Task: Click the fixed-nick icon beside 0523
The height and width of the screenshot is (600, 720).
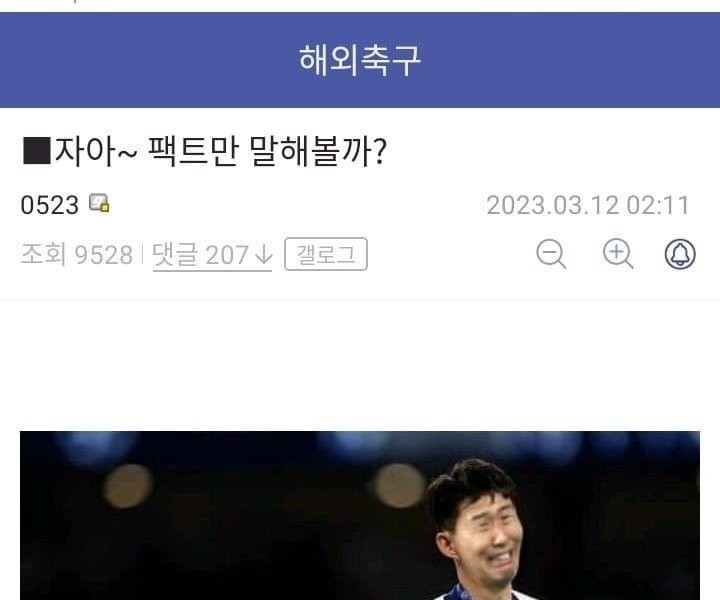Action: (99, 203)
